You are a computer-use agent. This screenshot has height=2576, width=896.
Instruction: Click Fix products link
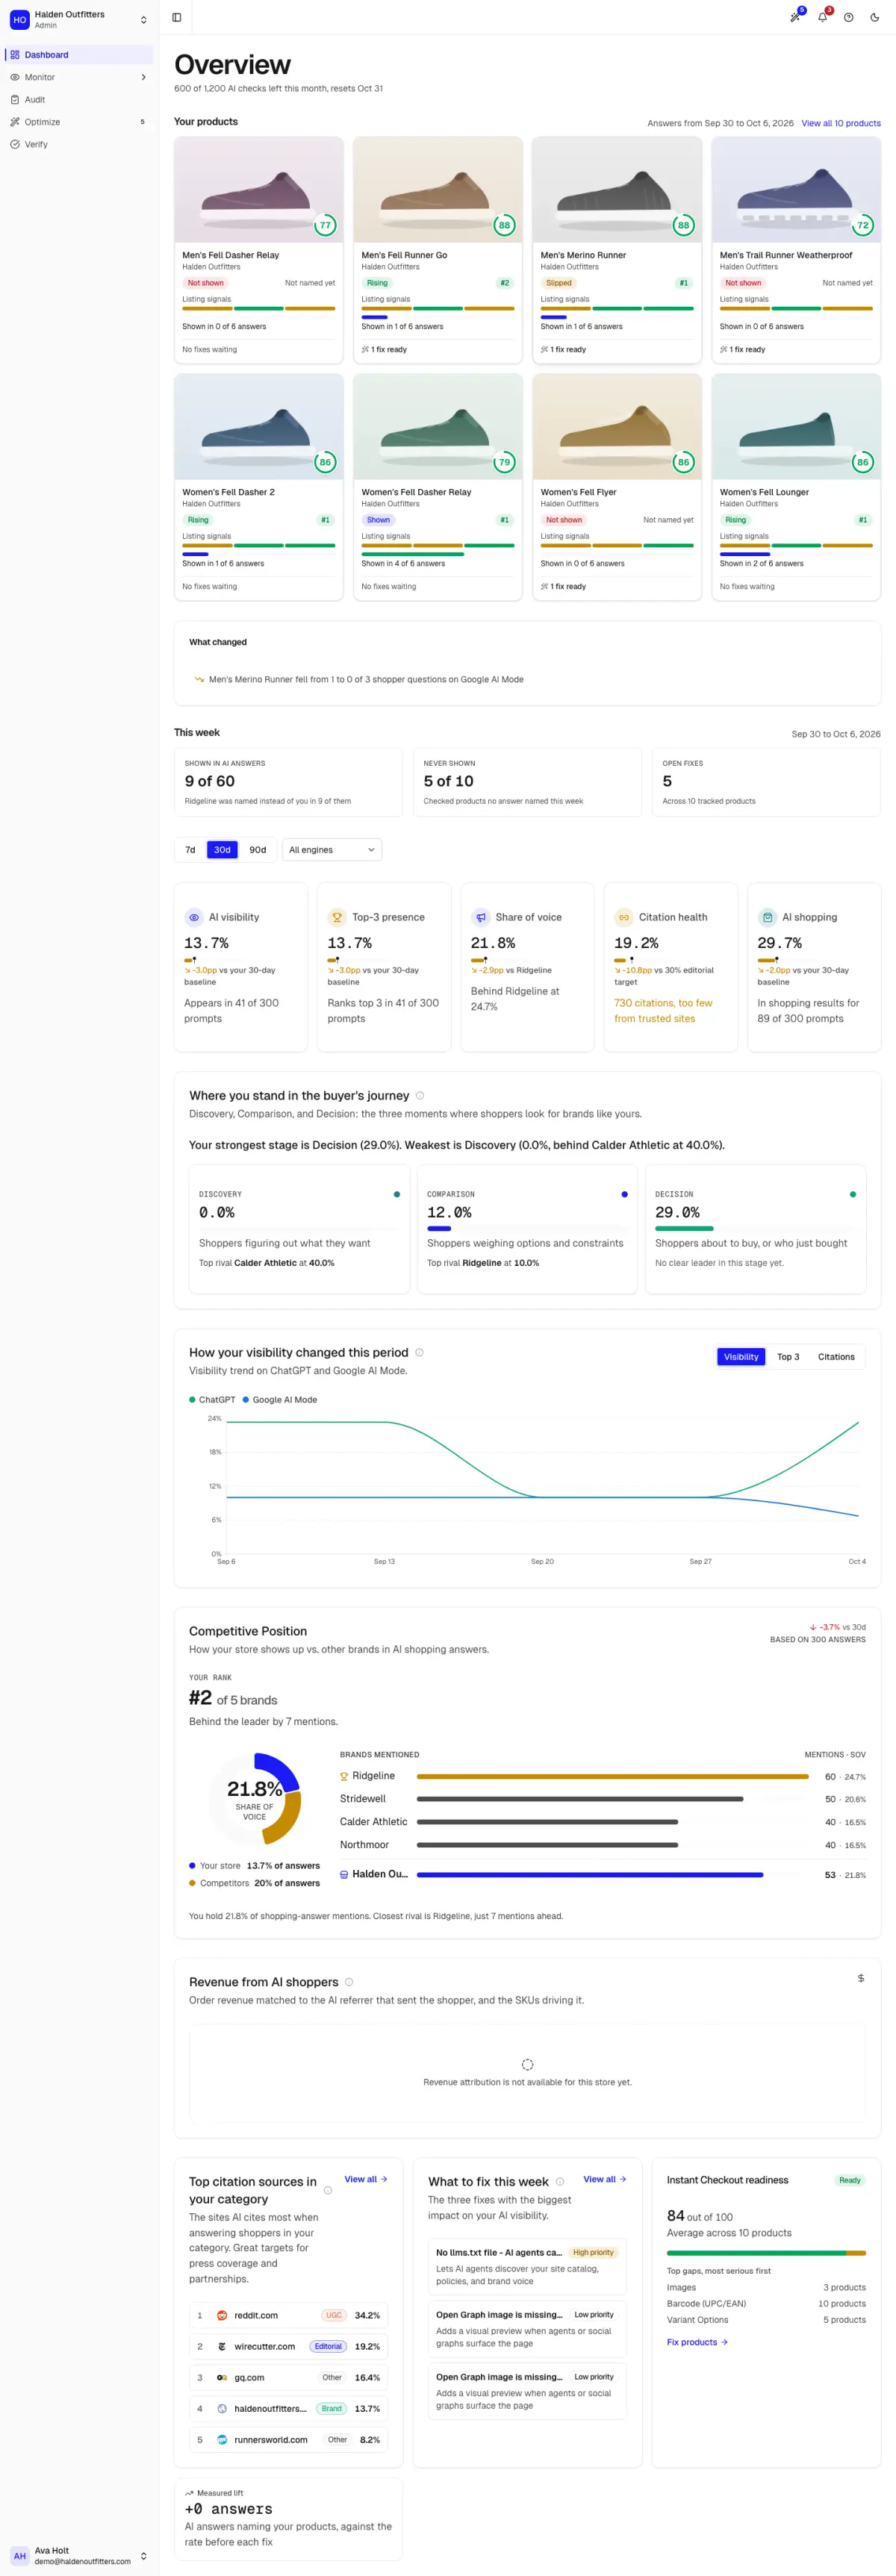[697, 2342]
